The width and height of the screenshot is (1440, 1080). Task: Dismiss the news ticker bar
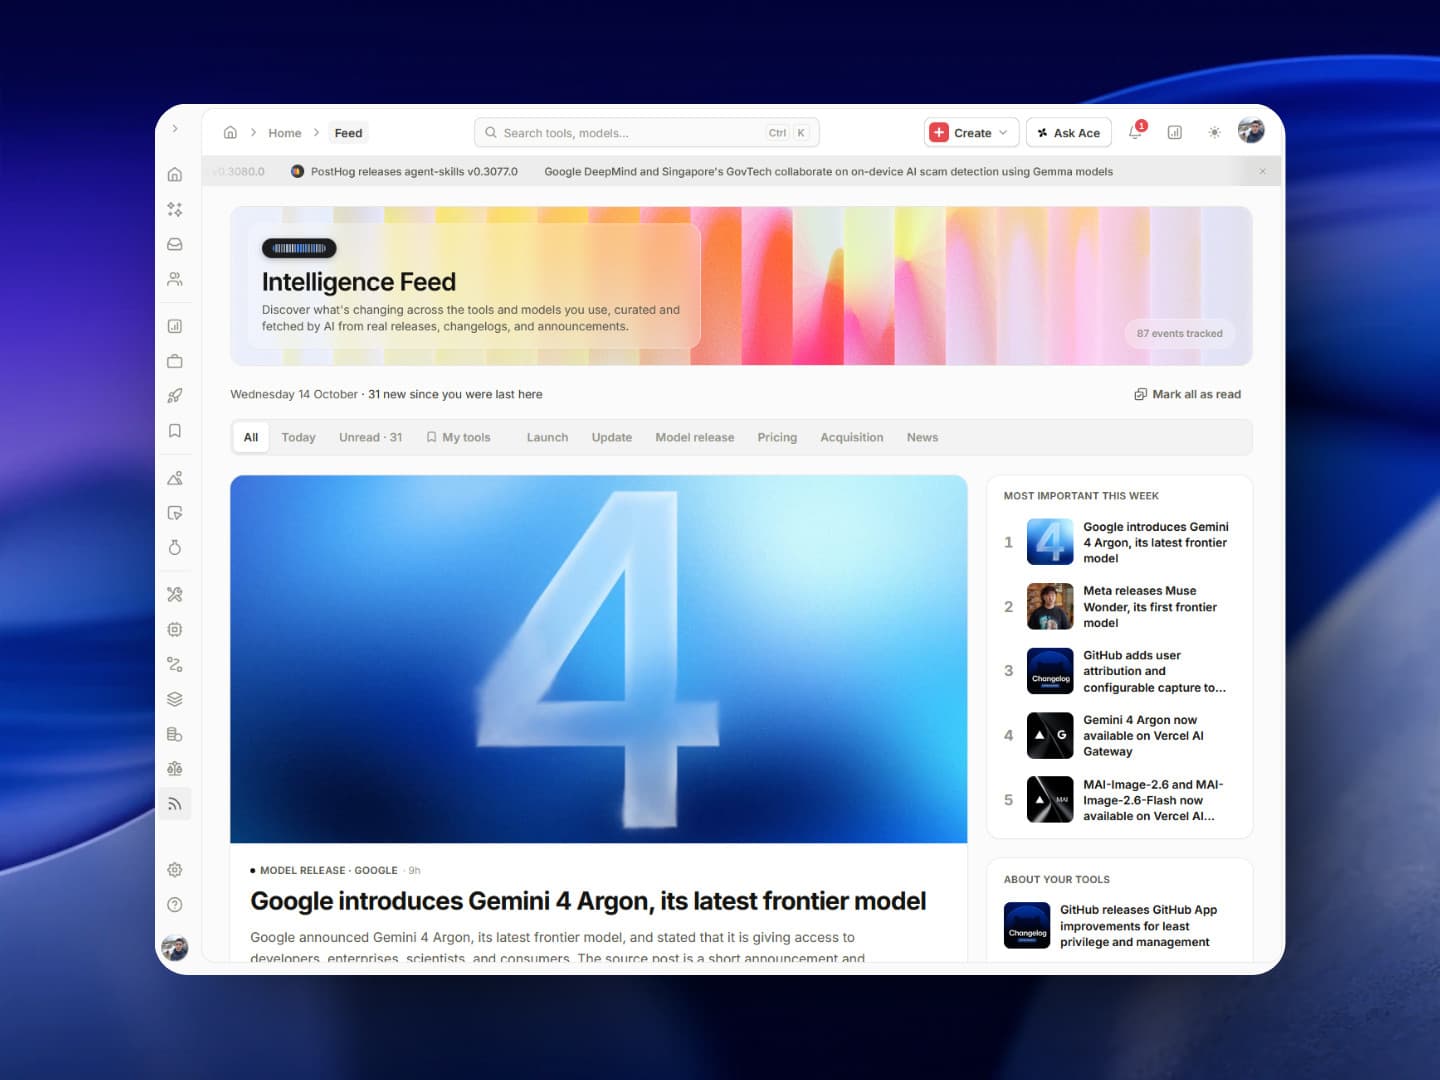point(1262,171)
